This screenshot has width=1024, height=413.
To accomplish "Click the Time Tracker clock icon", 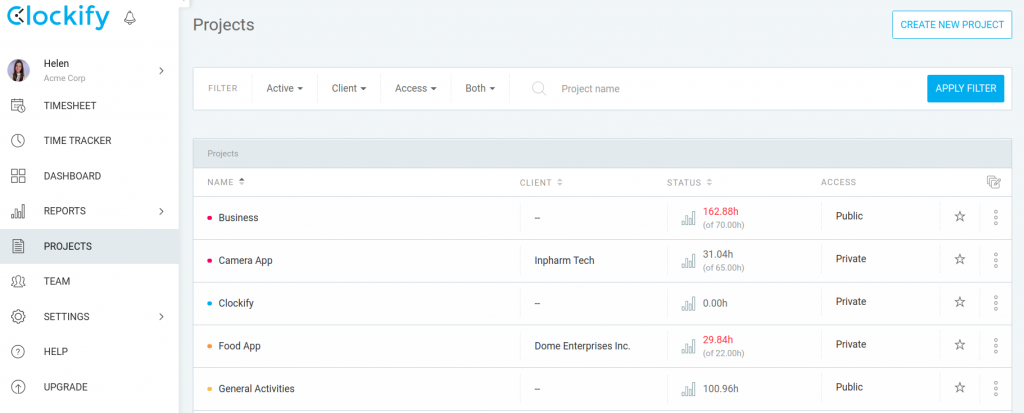I will [x=18, y=140].
